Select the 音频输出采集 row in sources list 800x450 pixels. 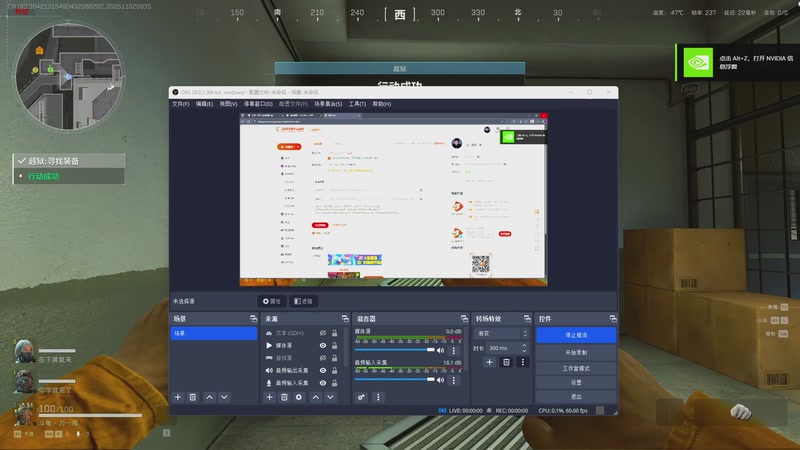pyautogui.click(x=302, y=370)
